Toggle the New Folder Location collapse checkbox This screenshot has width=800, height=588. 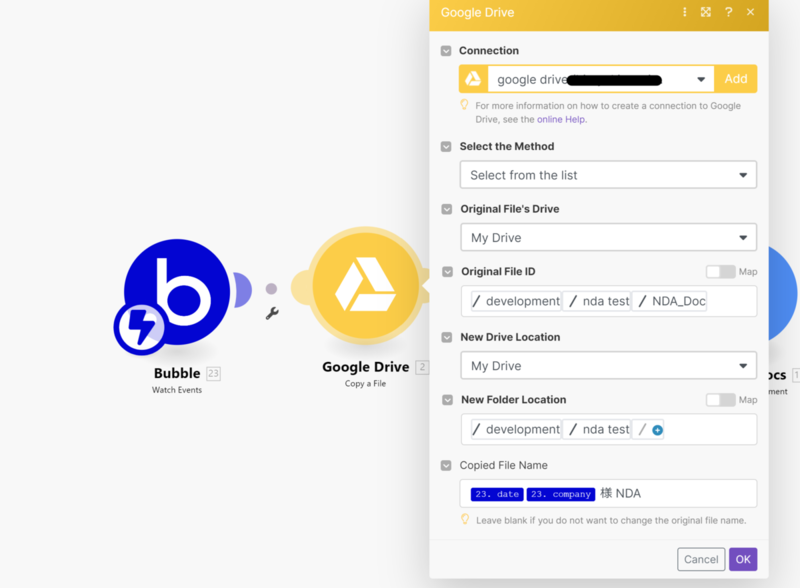click(447, 400)
